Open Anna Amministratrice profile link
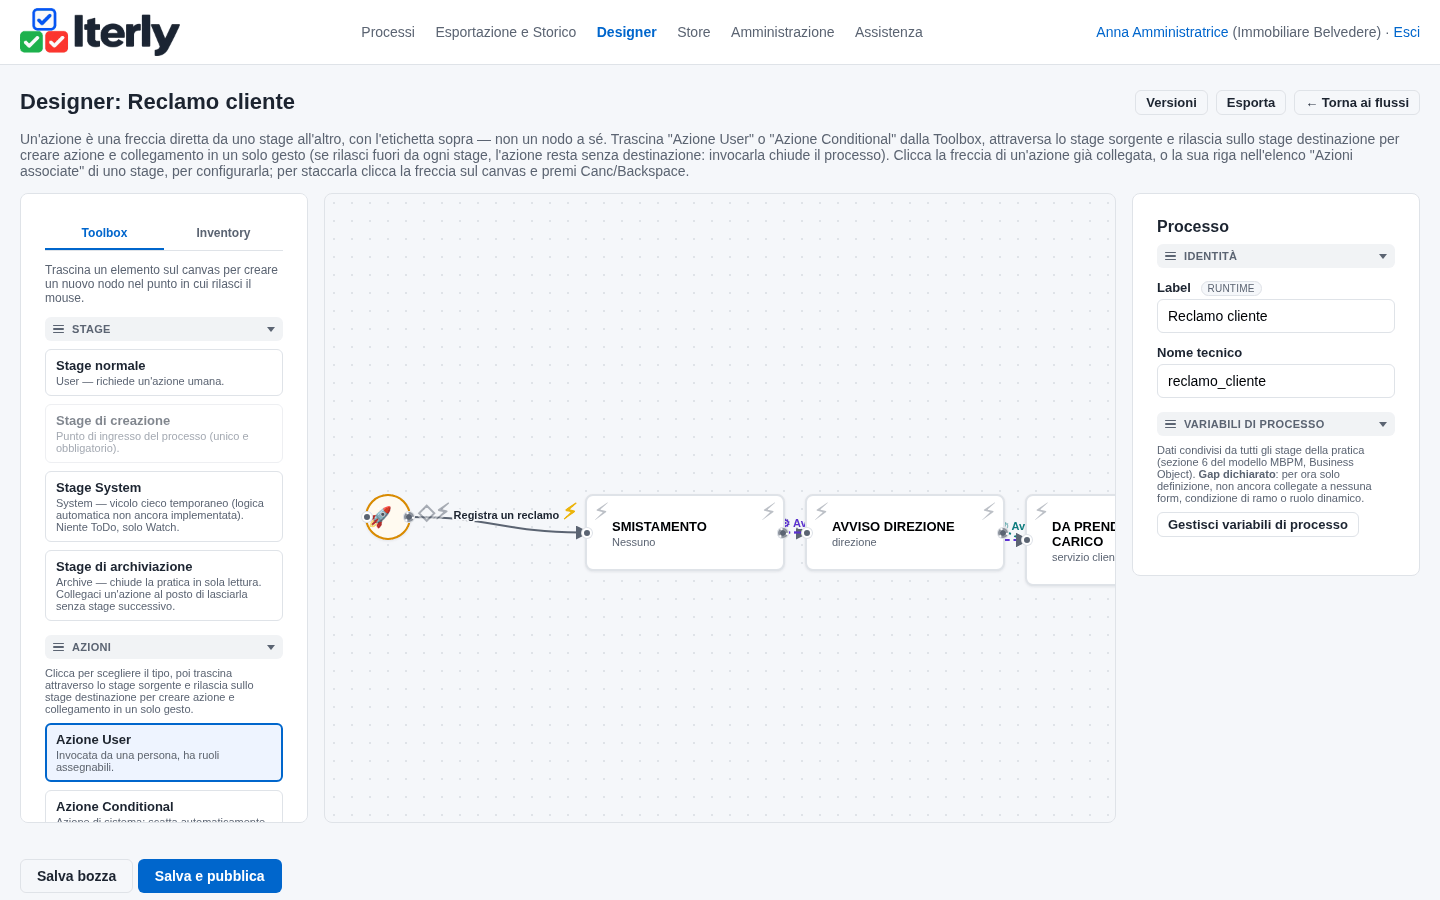The image size is (1440, 900). (1162, 32)
